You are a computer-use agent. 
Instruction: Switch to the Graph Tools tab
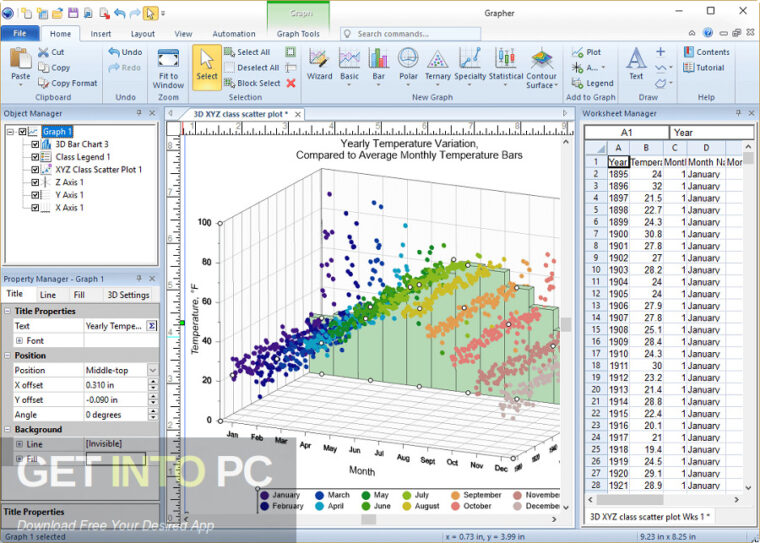(298, 34)
